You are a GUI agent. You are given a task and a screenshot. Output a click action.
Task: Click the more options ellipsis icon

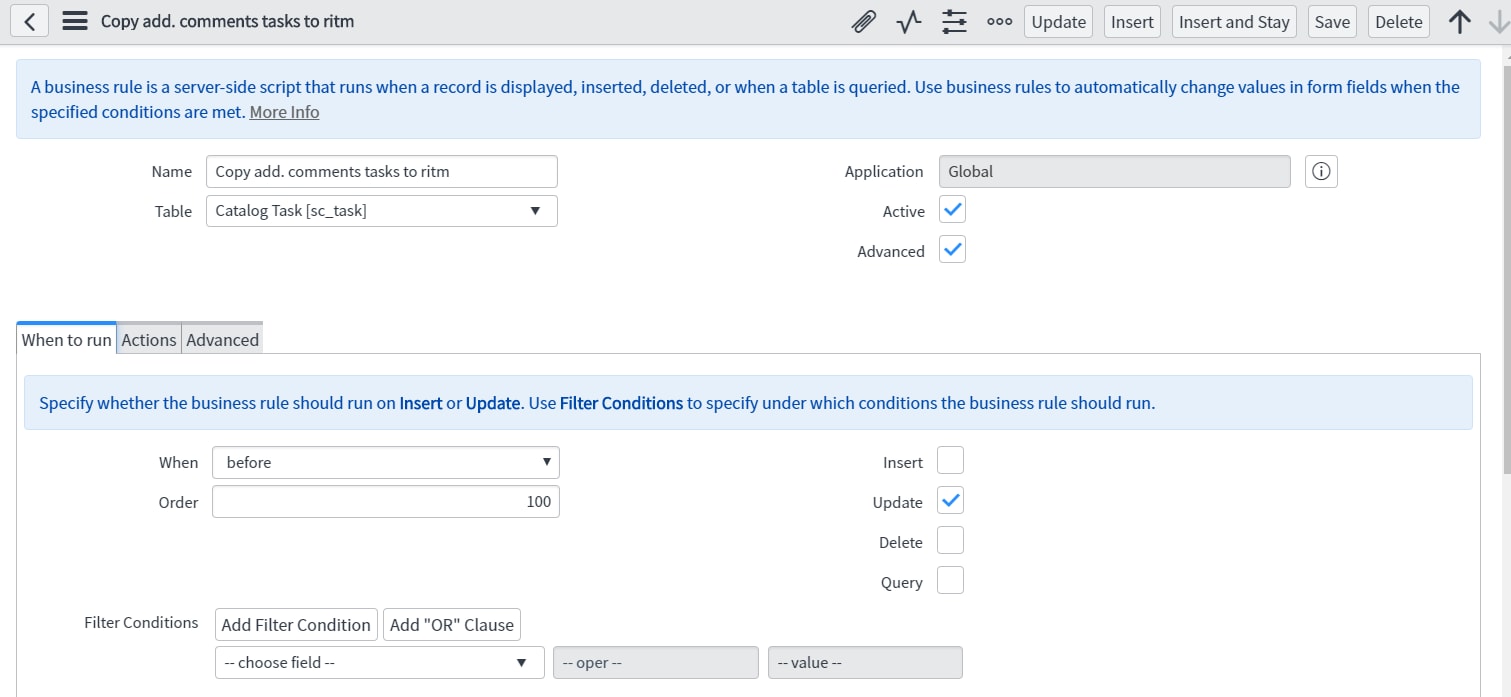coord(999,21)
